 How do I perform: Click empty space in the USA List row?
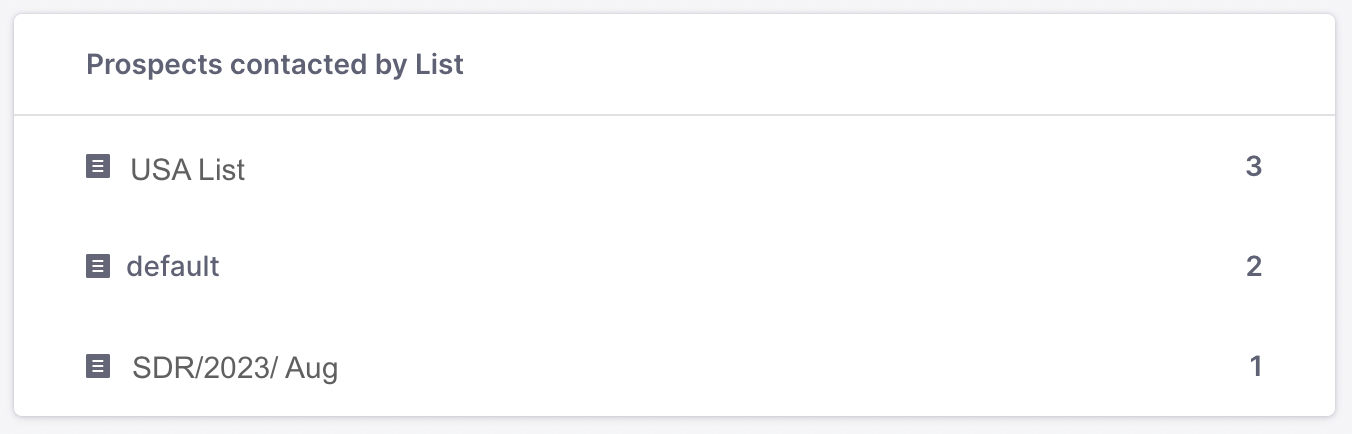click(700, 167)
